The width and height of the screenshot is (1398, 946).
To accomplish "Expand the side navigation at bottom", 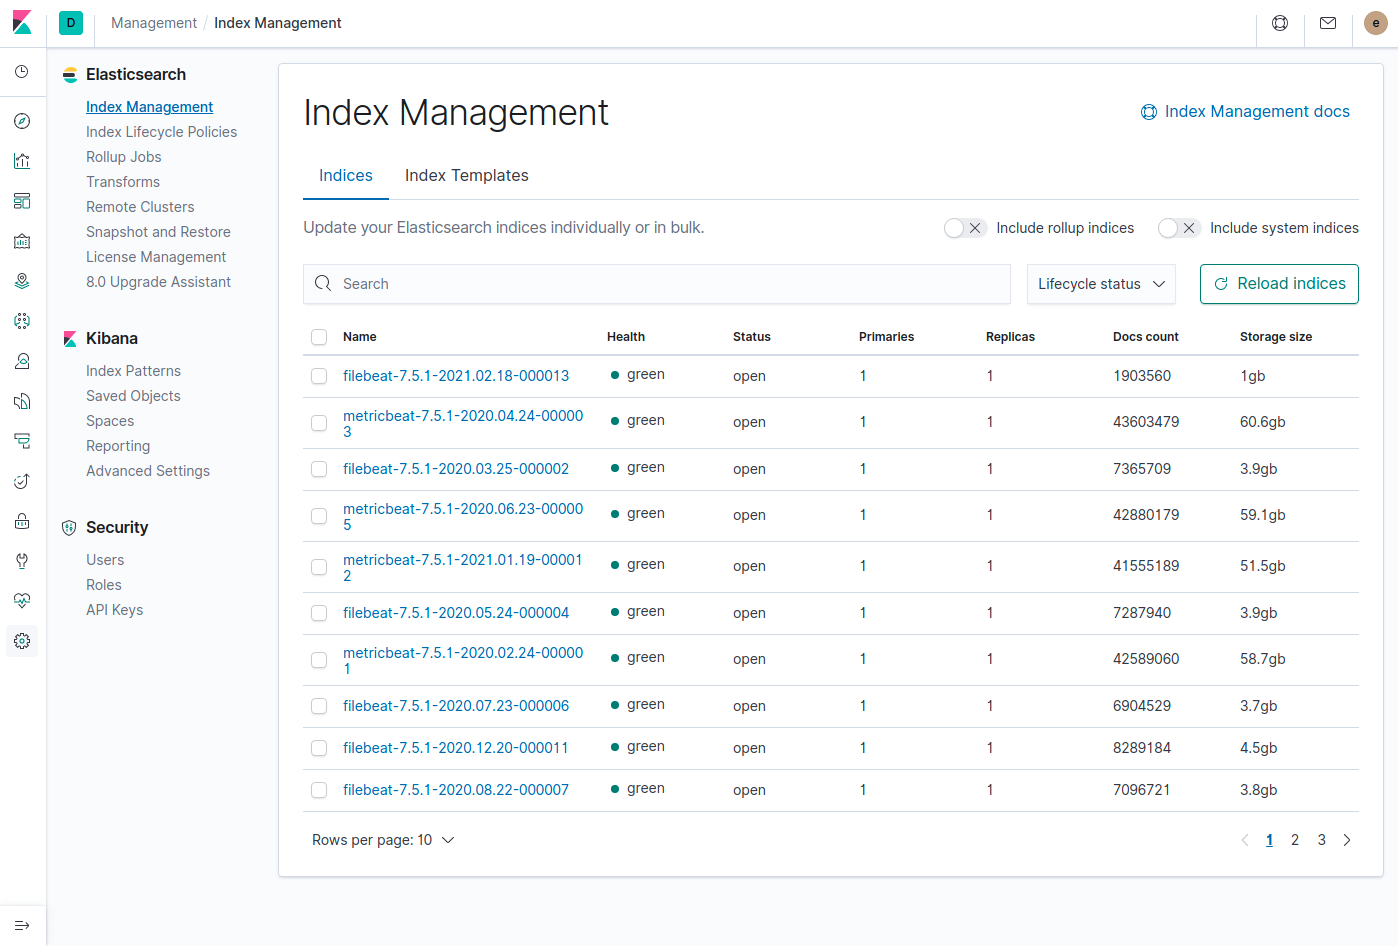I will pyautogui.click(x=22, y=926).
